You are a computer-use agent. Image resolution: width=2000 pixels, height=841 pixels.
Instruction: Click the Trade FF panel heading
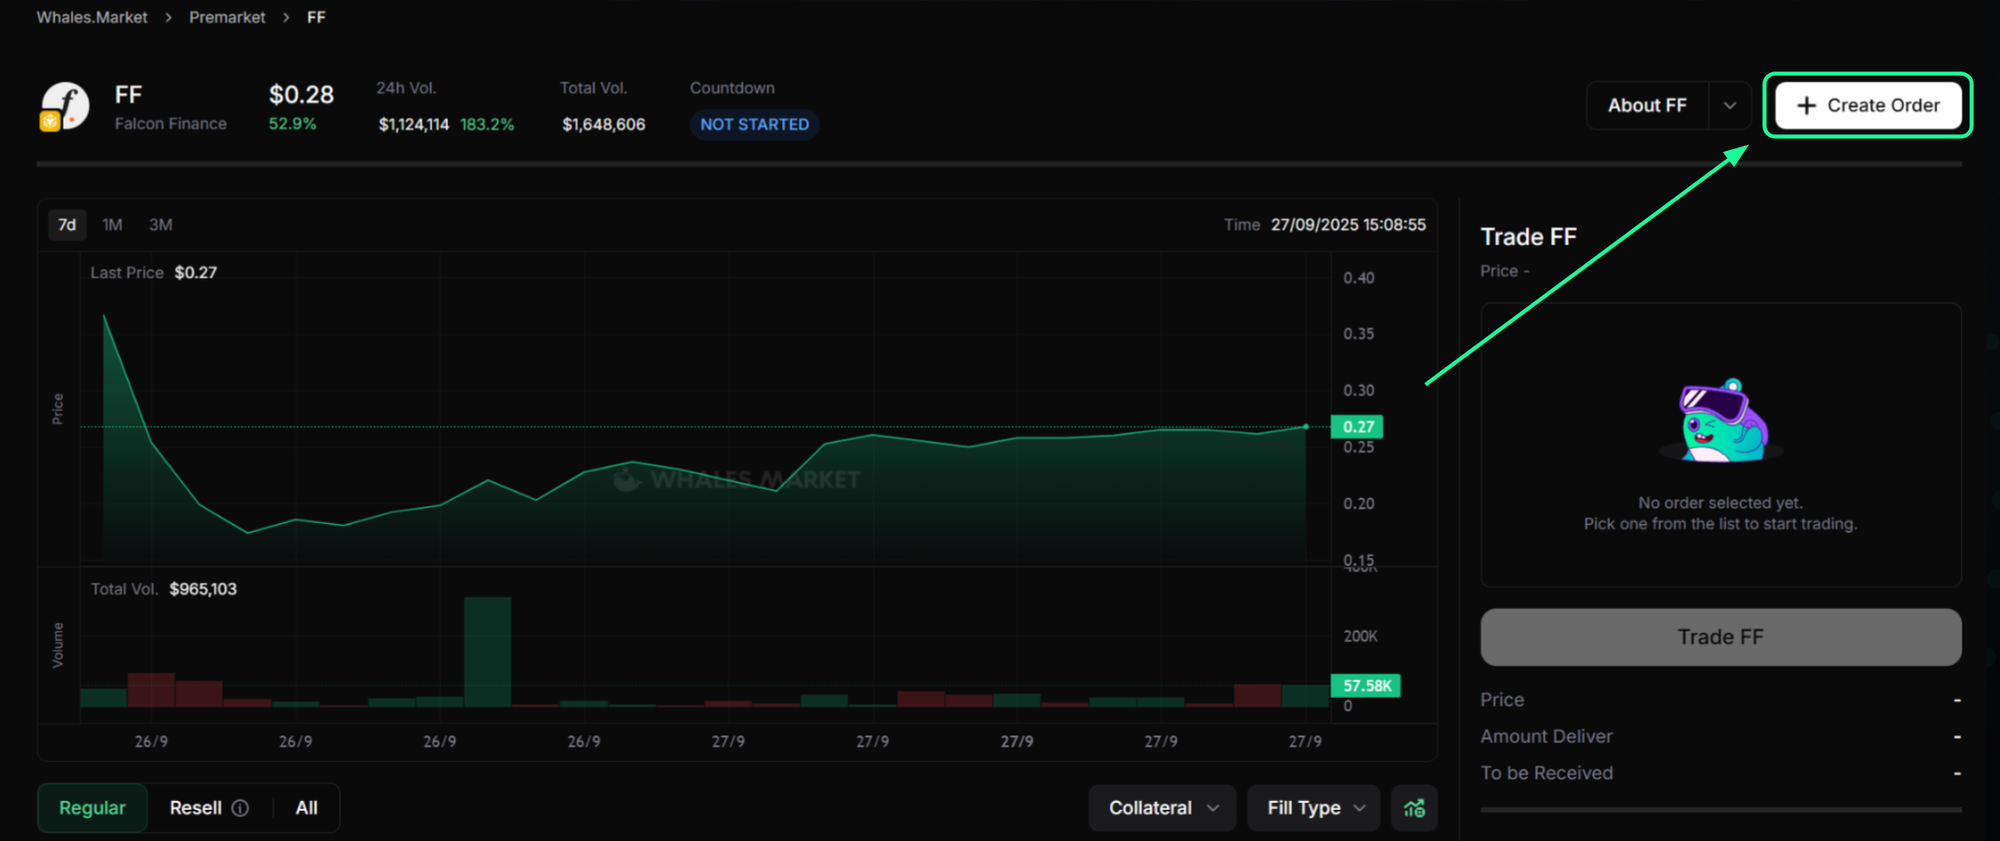tap(1528, 237)
